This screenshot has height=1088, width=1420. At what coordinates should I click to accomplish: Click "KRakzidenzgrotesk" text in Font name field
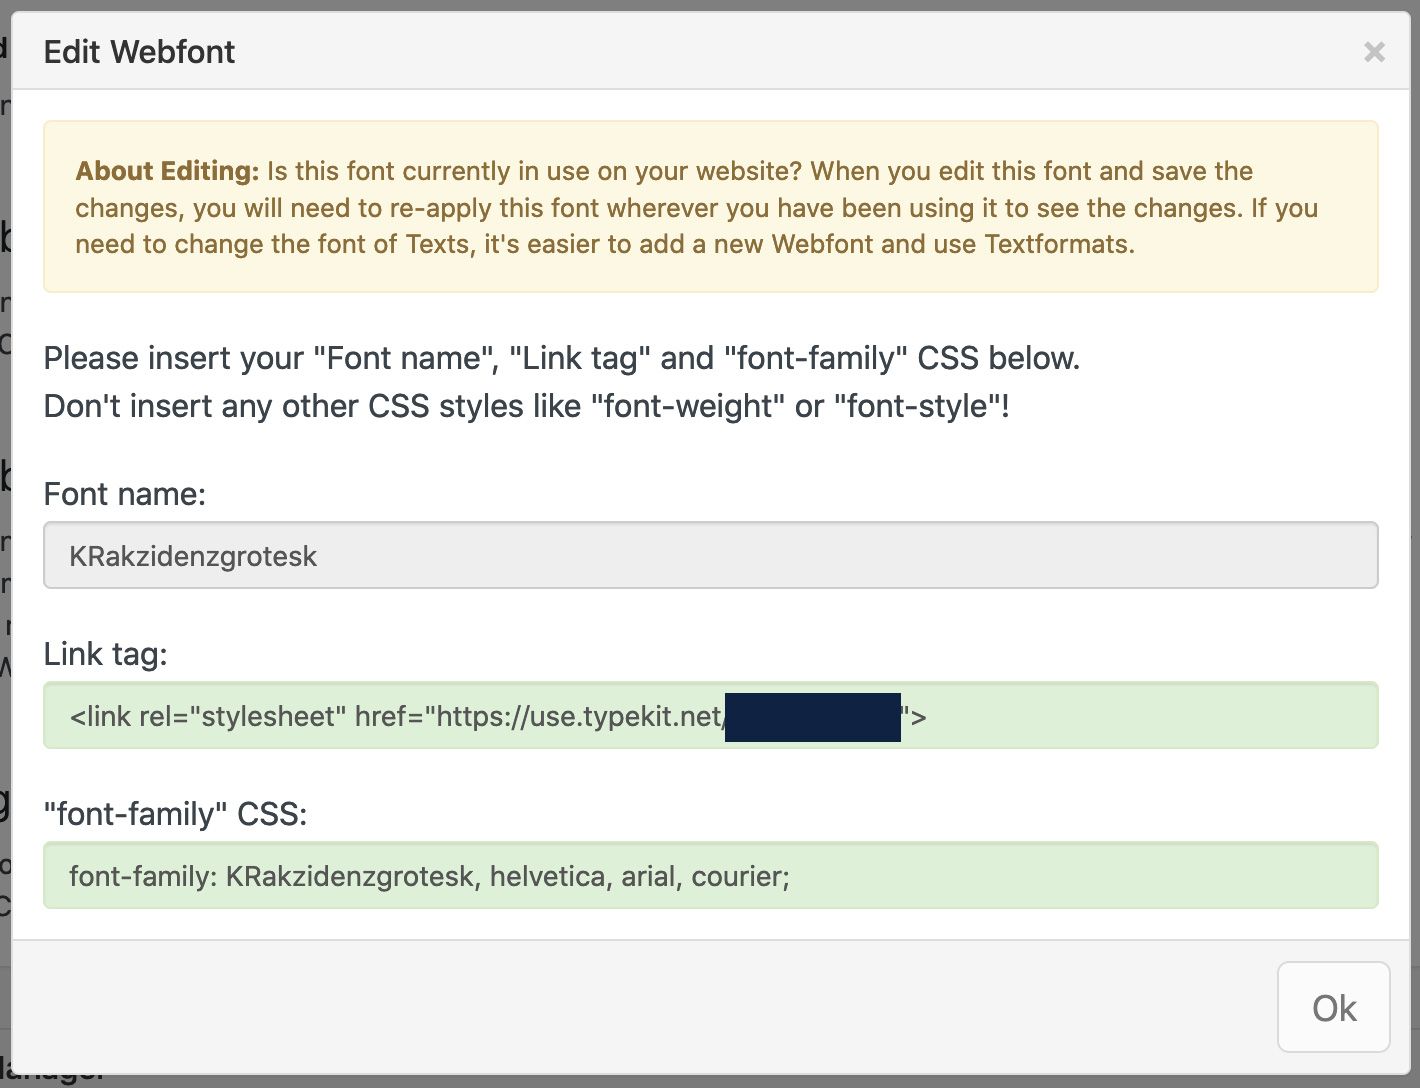point(192,556)
